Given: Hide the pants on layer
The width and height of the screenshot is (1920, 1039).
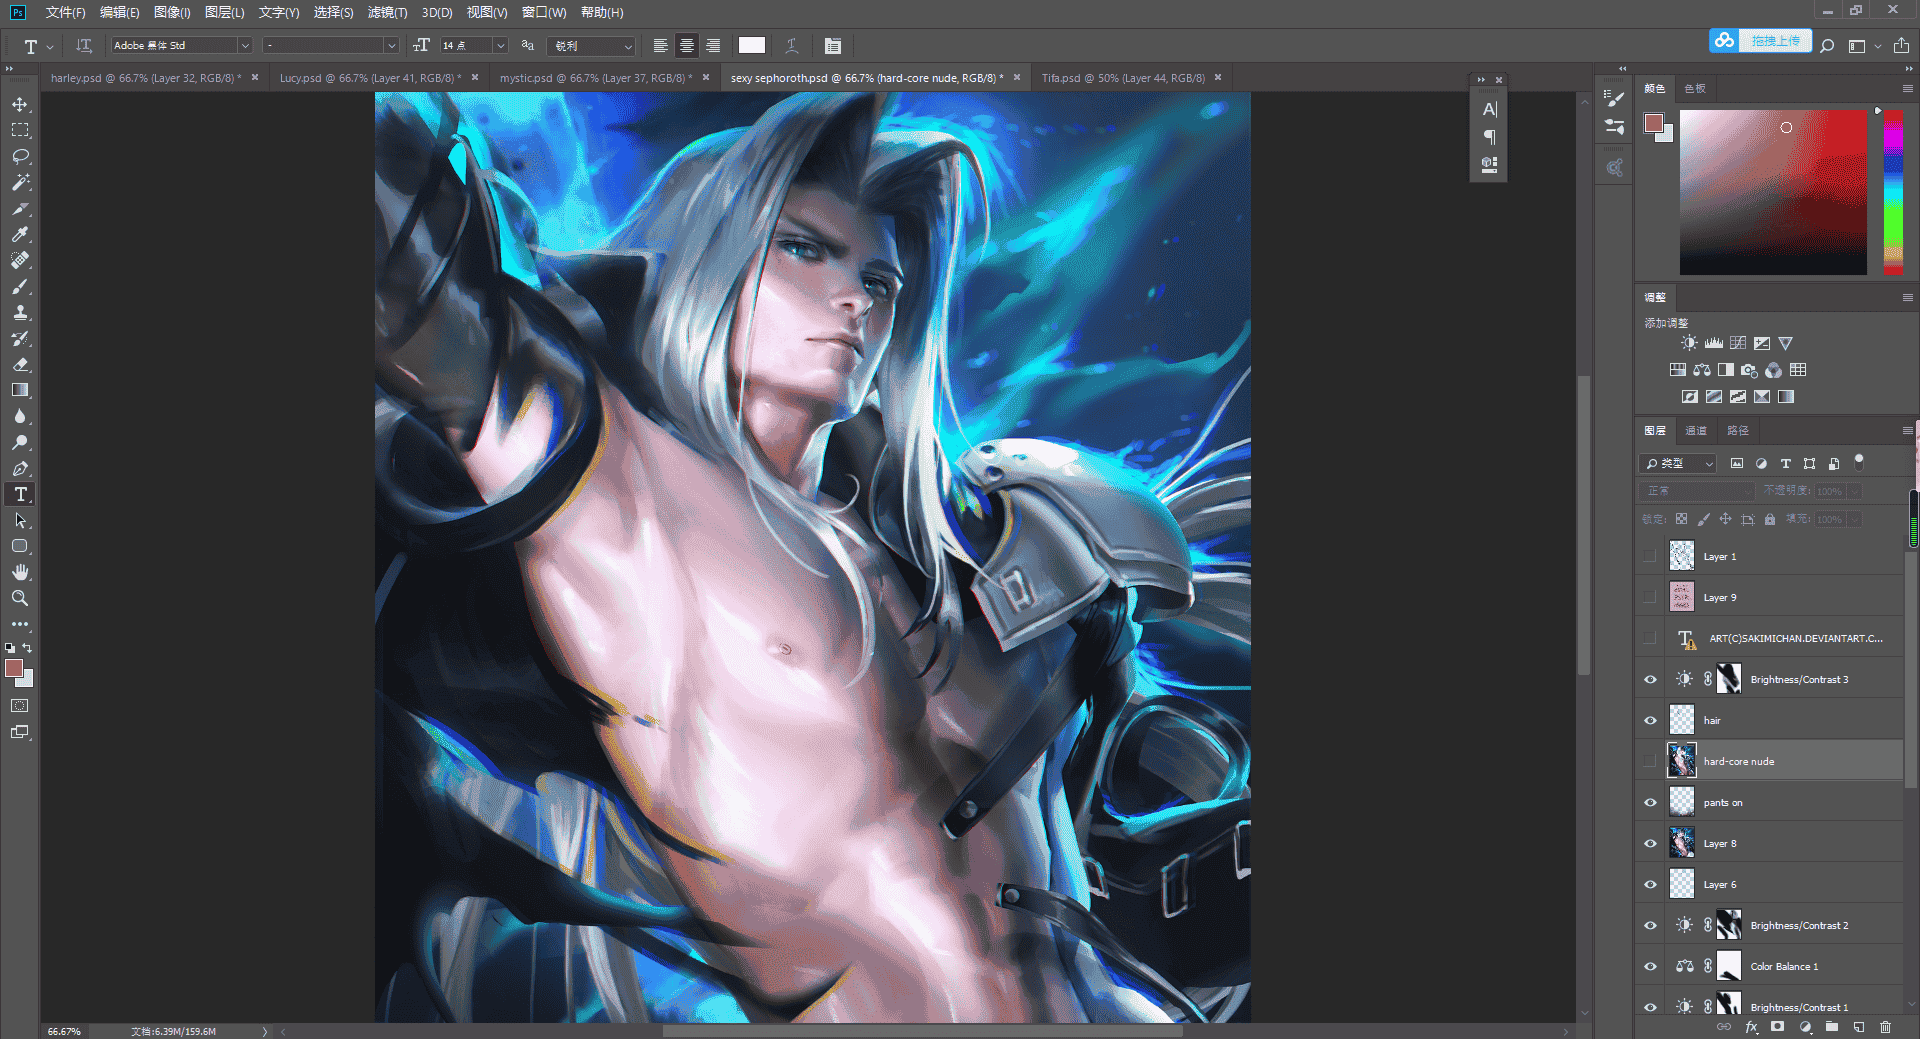Looking at the screenshot, I should coord(1650,802).
